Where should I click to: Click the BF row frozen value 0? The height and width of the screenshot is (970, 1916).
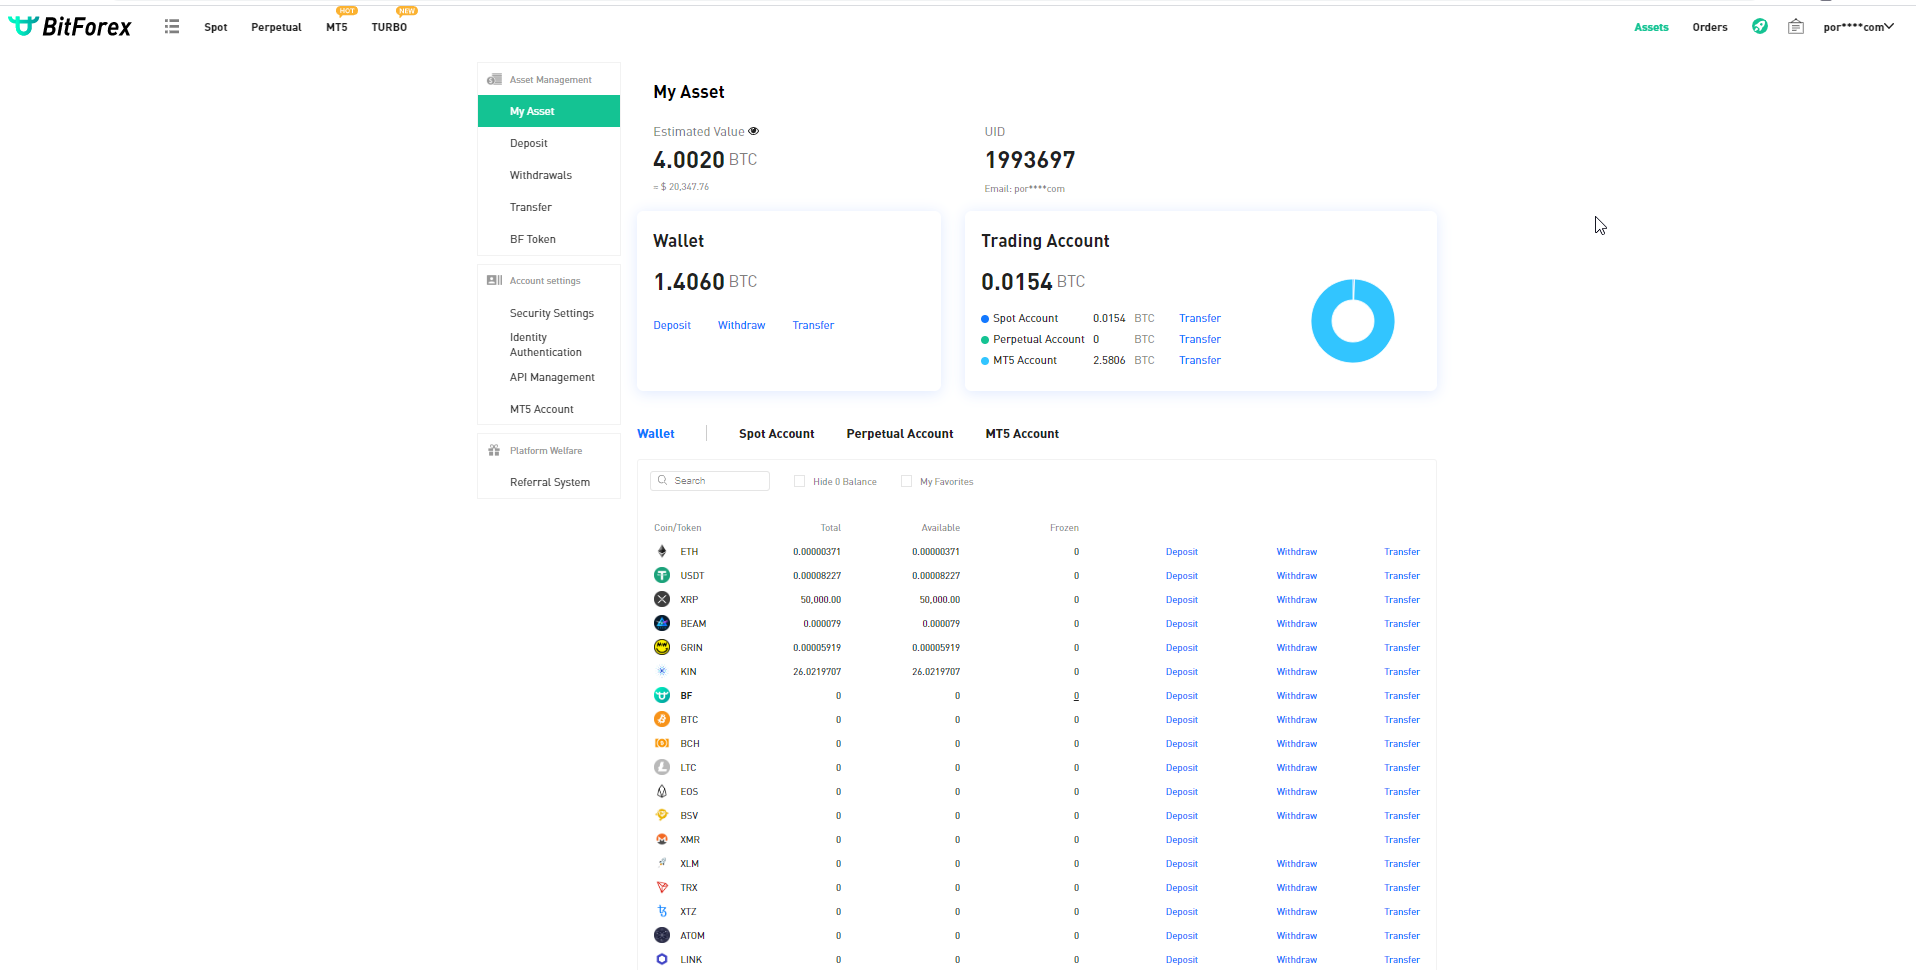1076,696
